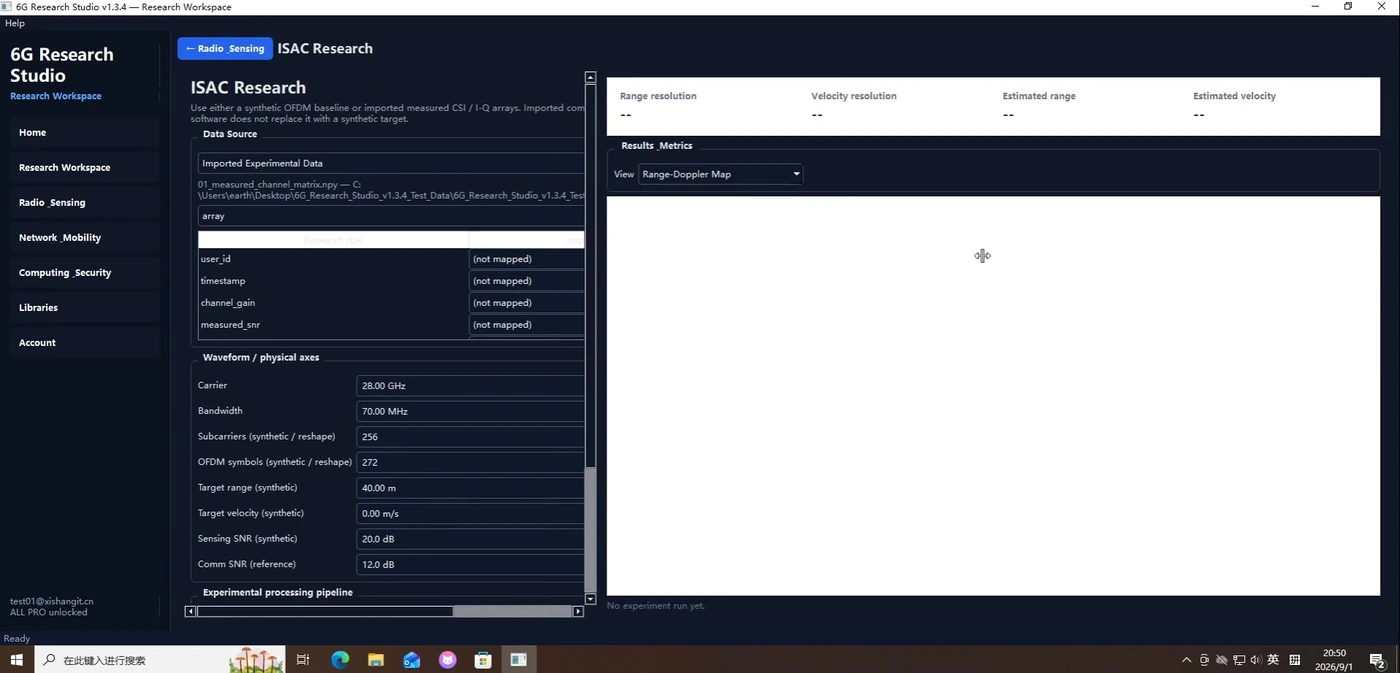This screenshot has width=1400, height=673.
Task: Click the Target range field
Action: tap(470, 488)
